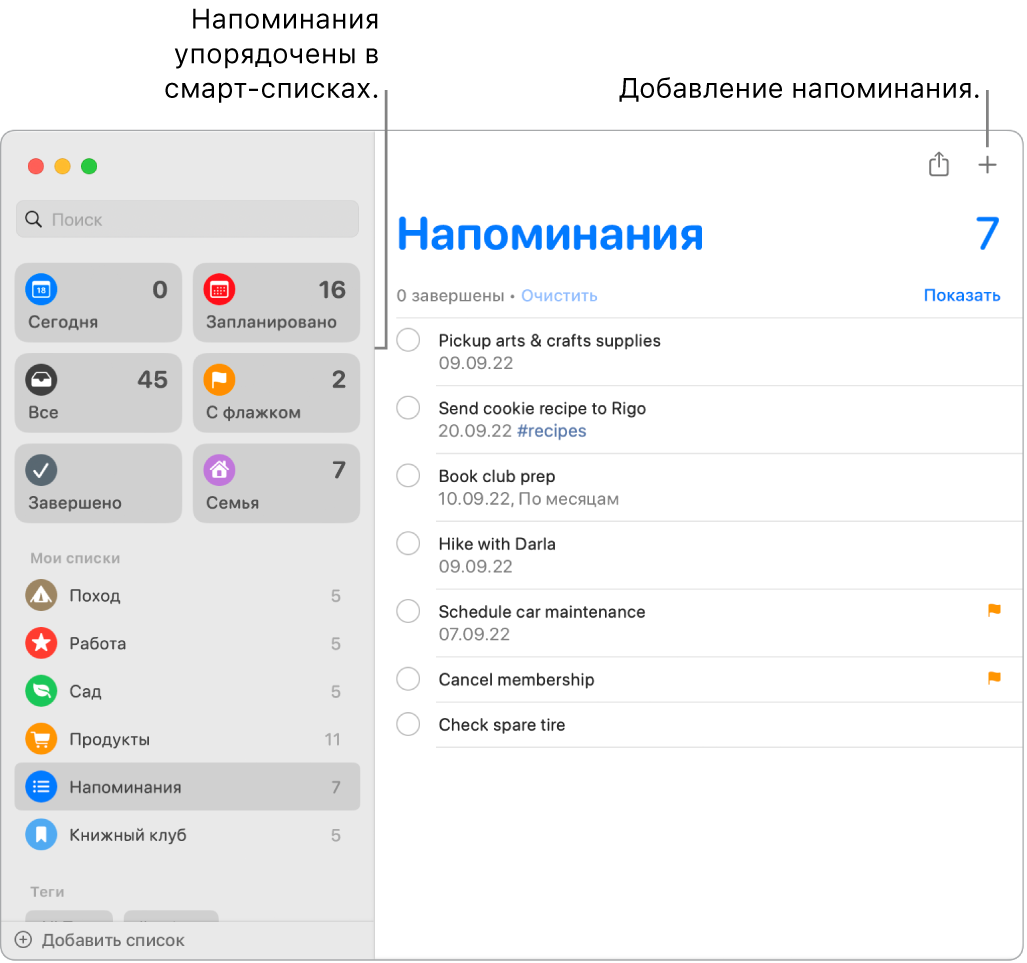Open the Запланировано smart list
The image size is (1027, 963).
(276, 303)
